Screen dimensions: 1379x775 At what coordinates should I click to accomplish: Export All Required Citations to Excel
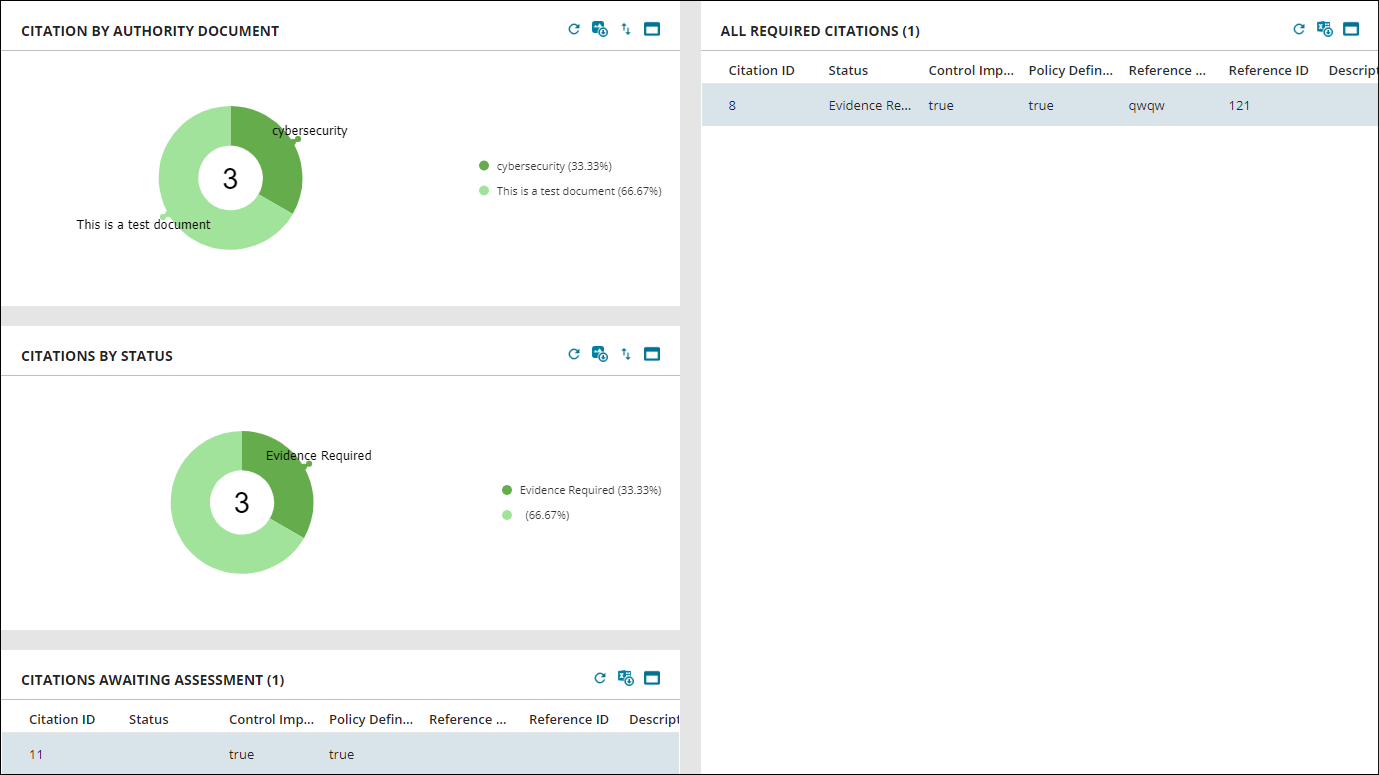click(1324, 29)
